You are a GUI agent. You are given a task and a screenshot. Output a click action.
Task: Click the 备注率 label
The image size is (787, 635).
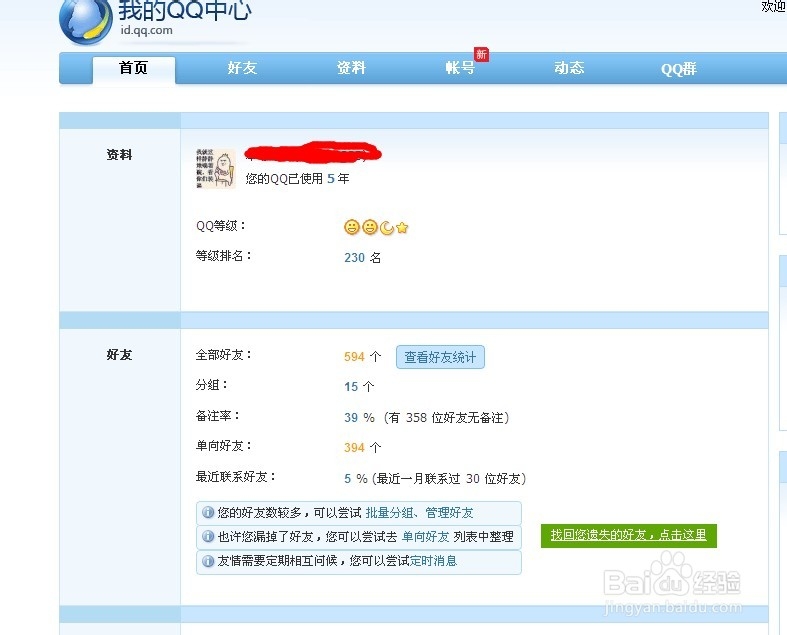pyautogui.click(x=217, y=416)
